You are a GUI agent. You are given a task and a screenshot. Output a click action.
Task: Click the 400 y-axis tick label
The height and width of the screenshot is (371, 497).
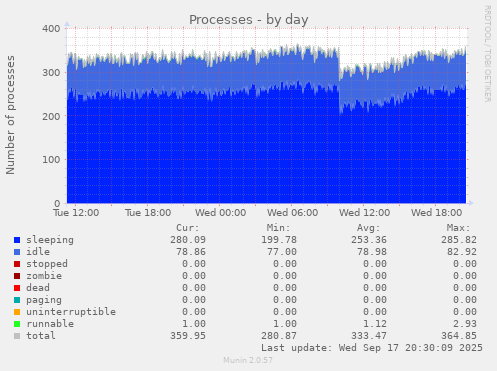coord(51,29)
